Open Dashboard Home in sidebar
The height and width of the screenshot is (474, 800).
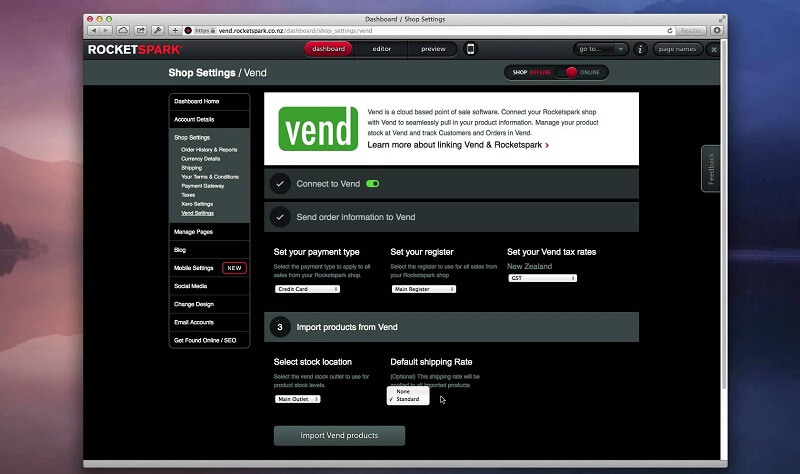(x=209, y=102)
